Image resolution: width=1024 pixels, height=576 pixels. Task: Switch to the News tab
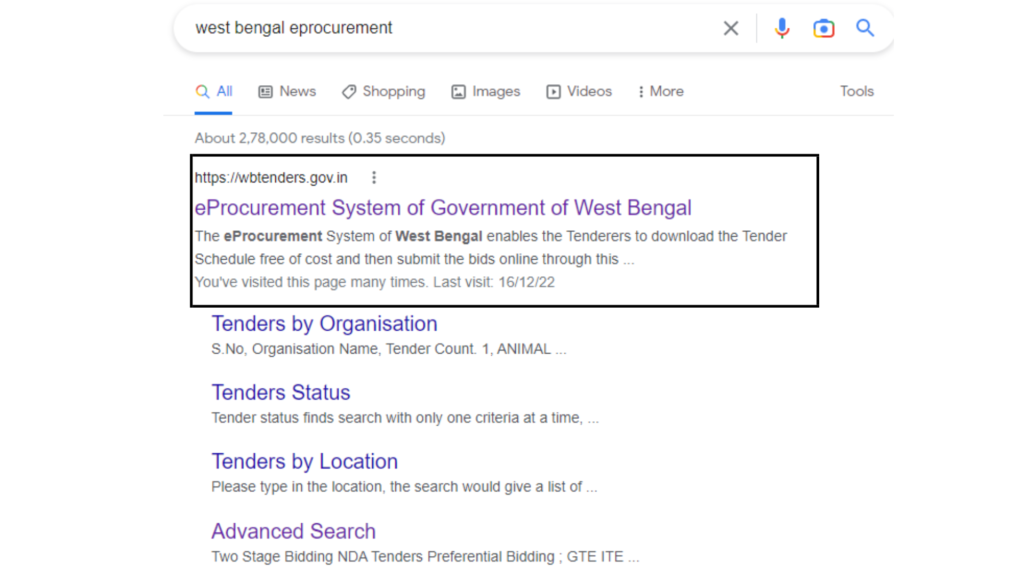pos(287,91)
